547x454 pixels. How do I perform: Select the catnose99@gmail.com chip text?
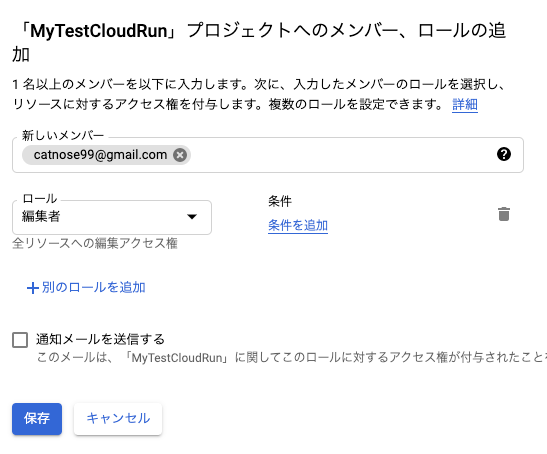point(100,155)
